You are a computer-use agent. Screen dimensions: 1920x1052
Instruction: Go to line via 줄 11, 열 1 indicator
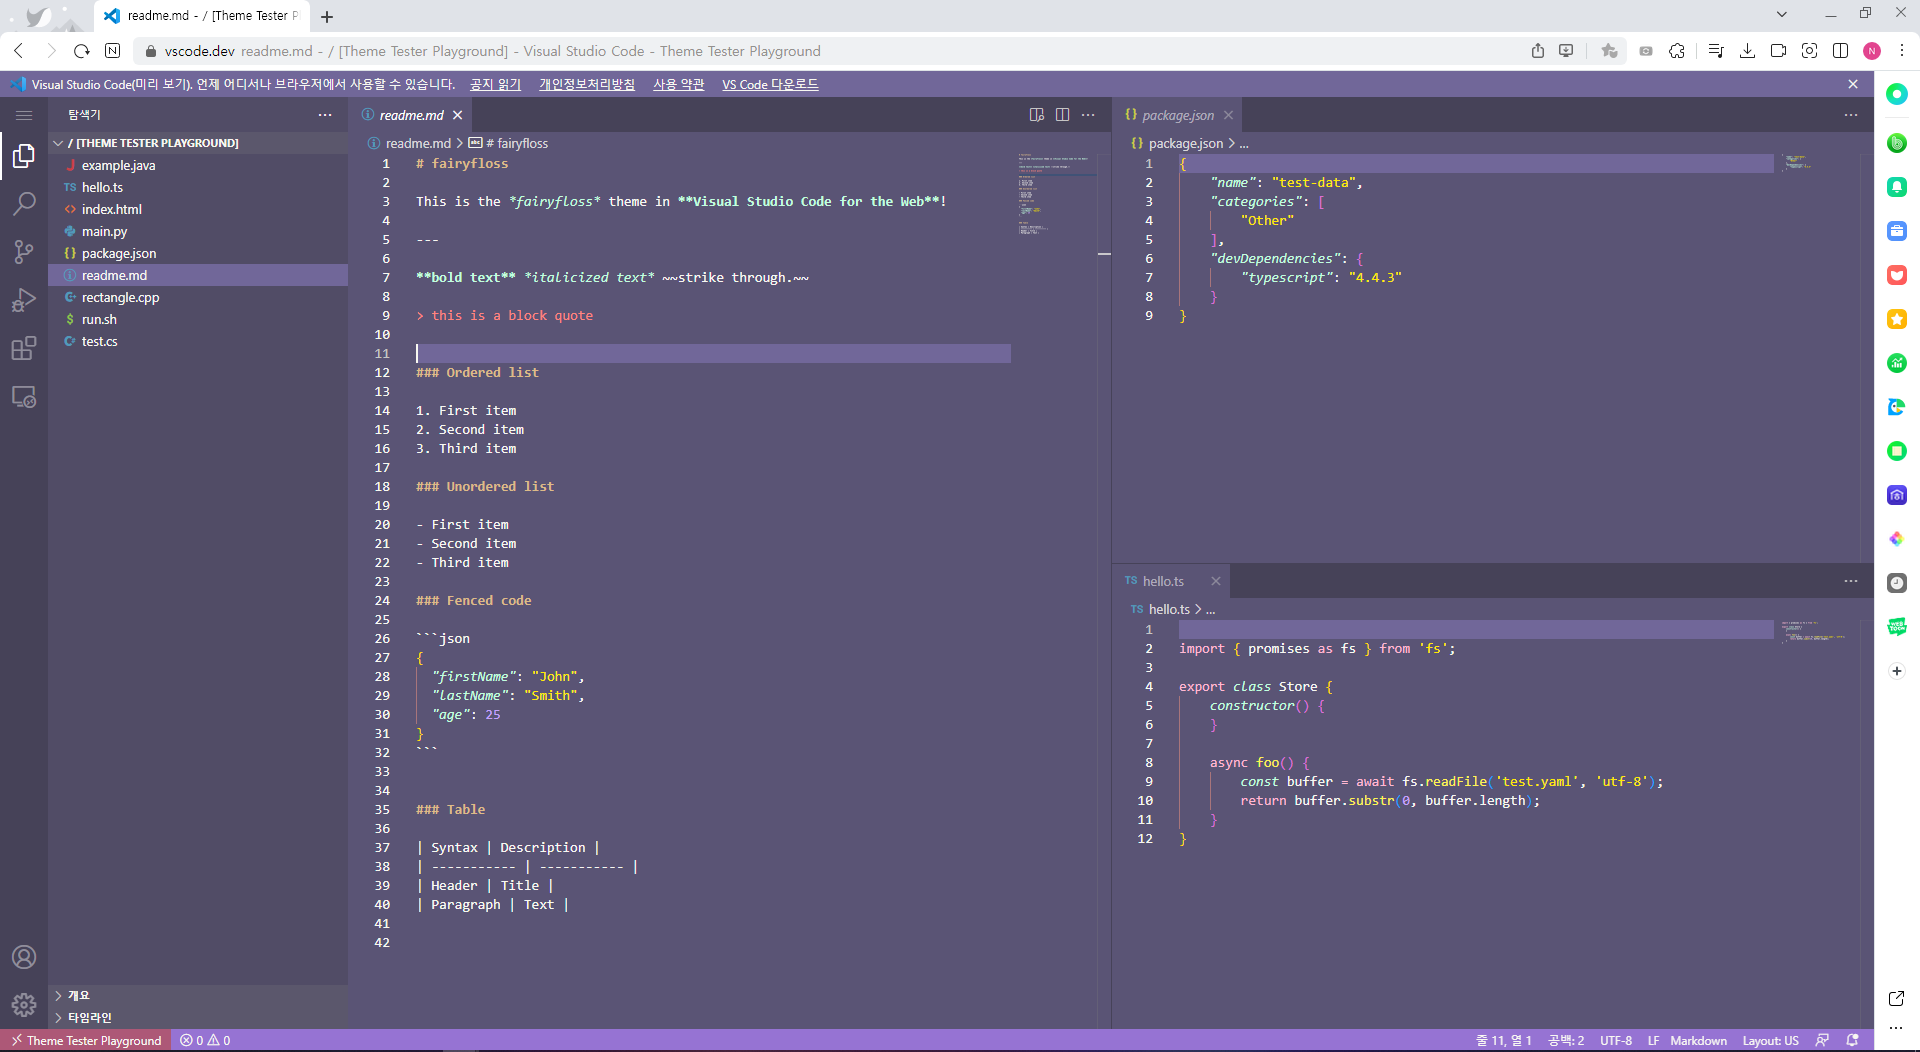click(1503, 1040)
